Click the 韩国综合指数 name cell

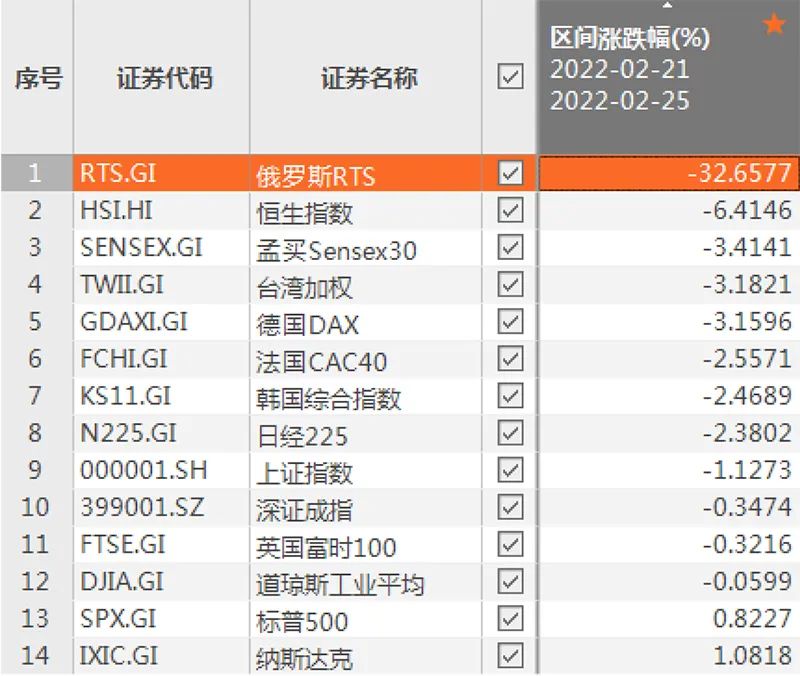pyautogui.click(x=366, y=396)
